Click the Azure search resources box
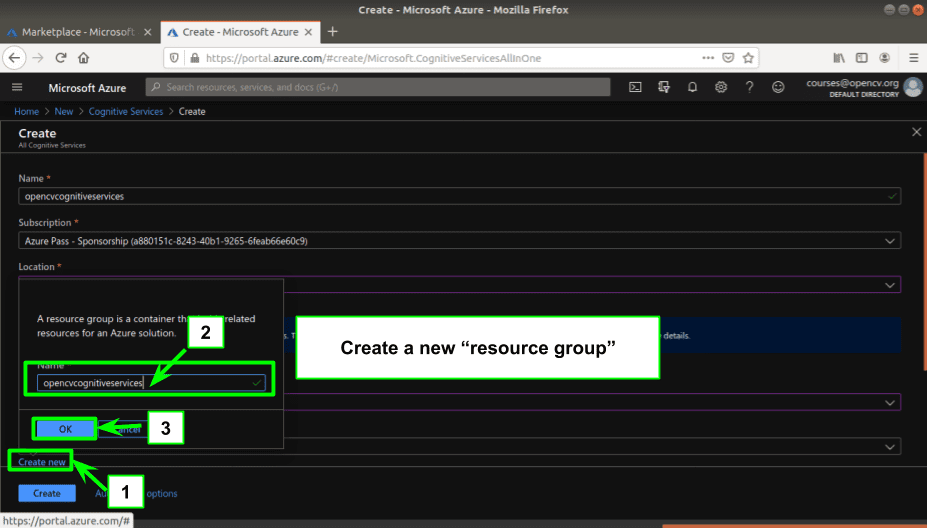 point(378,87)
